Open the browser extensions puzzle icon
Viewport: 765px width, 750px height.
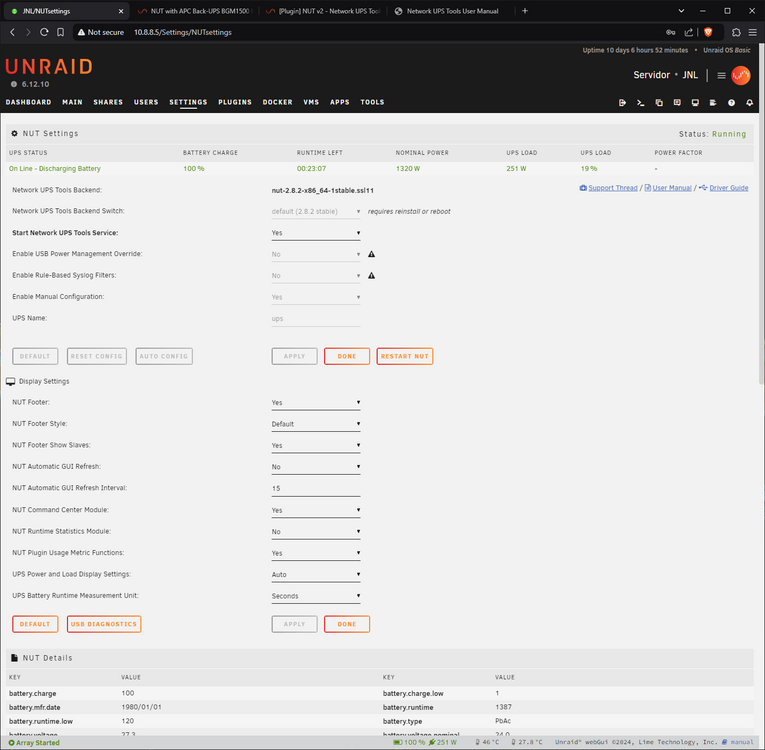click(x=736, y=32)
